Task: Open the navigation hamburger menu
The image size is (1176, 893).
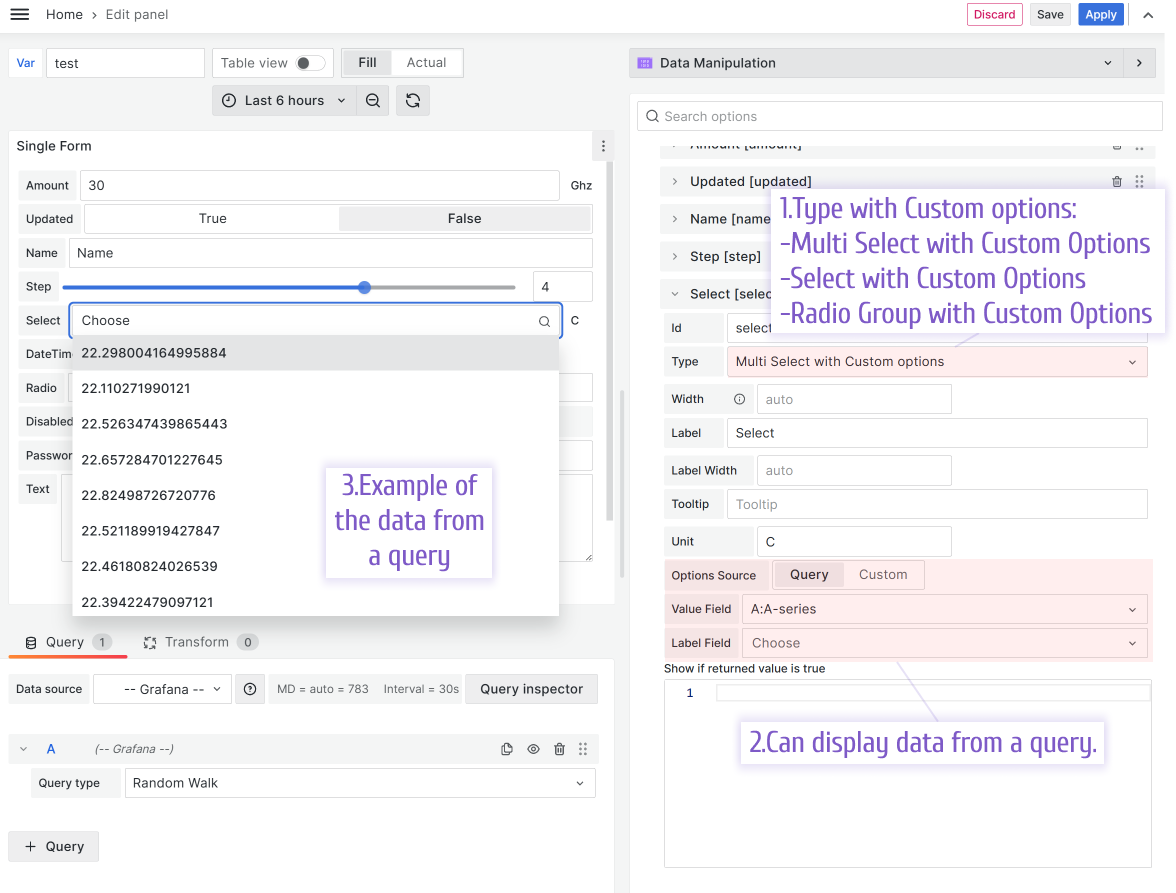Action: tap(20, 14)
